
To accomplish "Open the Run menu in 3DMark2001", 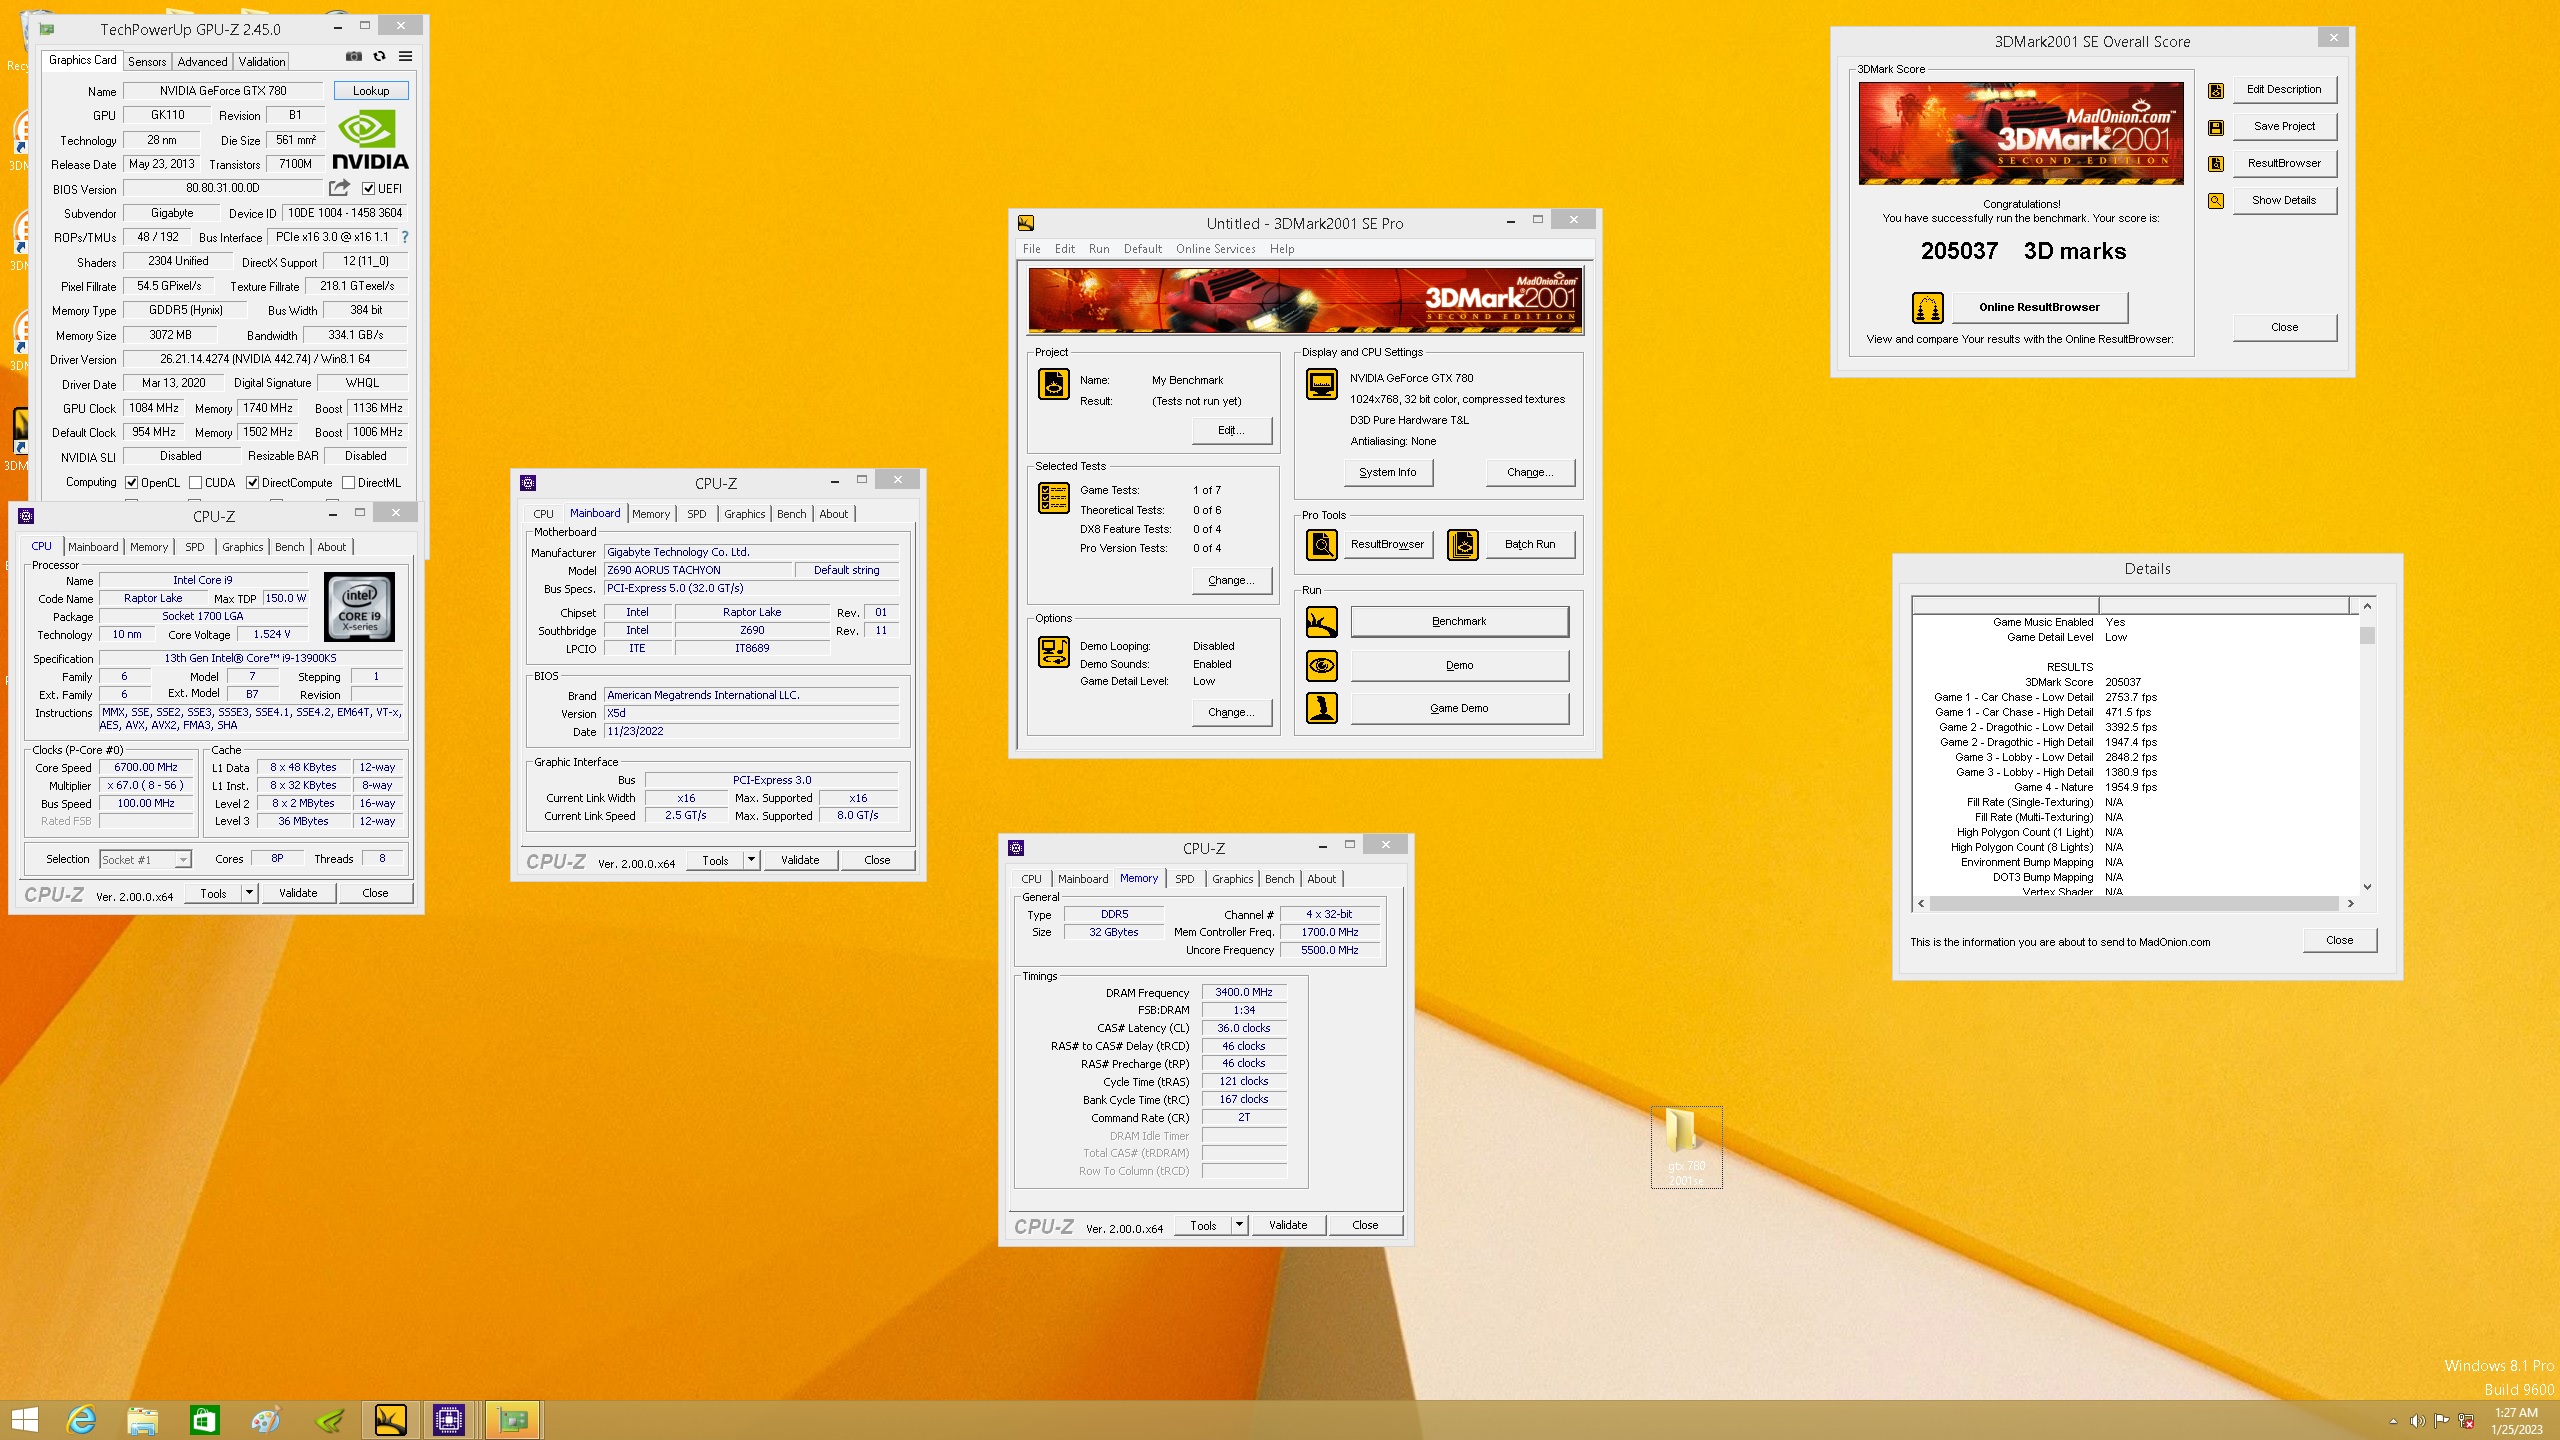I will [x=1099, y=249].
